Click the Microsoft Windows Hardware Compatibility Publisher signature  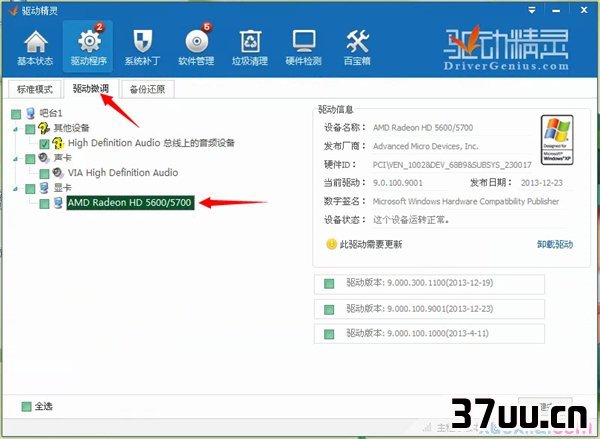point(466,201)
